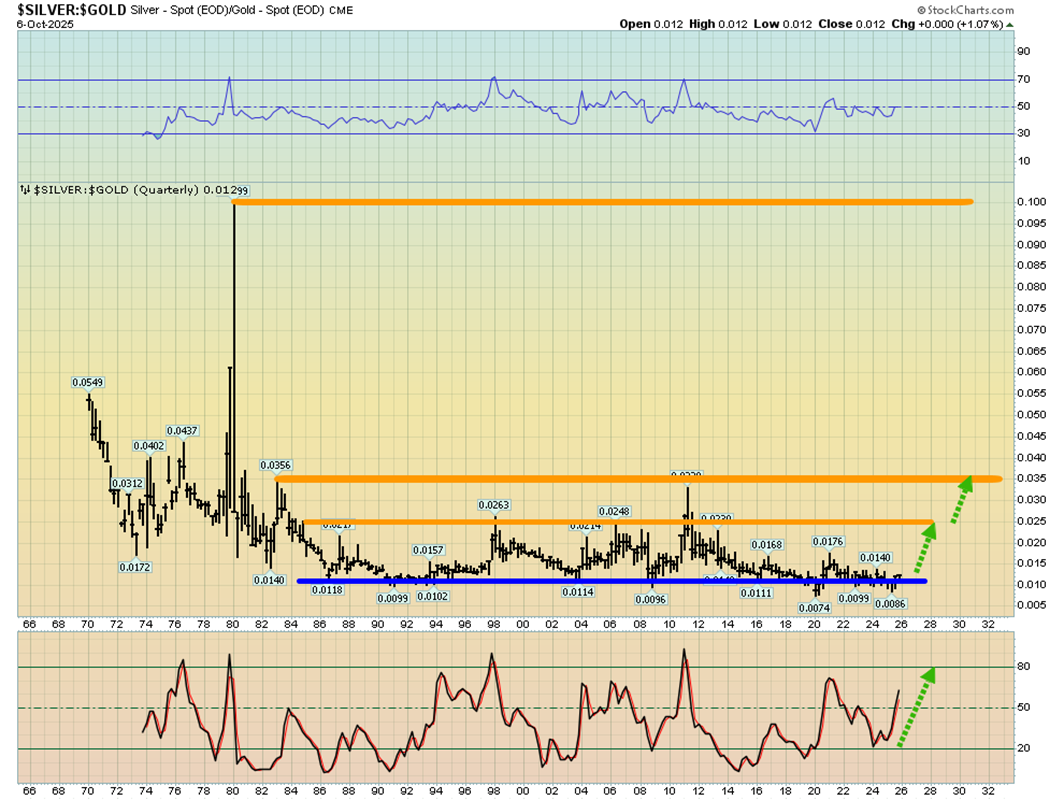The width and height of the screenshot is (1064, 800).
Task: Click the green arrow in the bottom oscillator panel
Action: tap(916, 707)
